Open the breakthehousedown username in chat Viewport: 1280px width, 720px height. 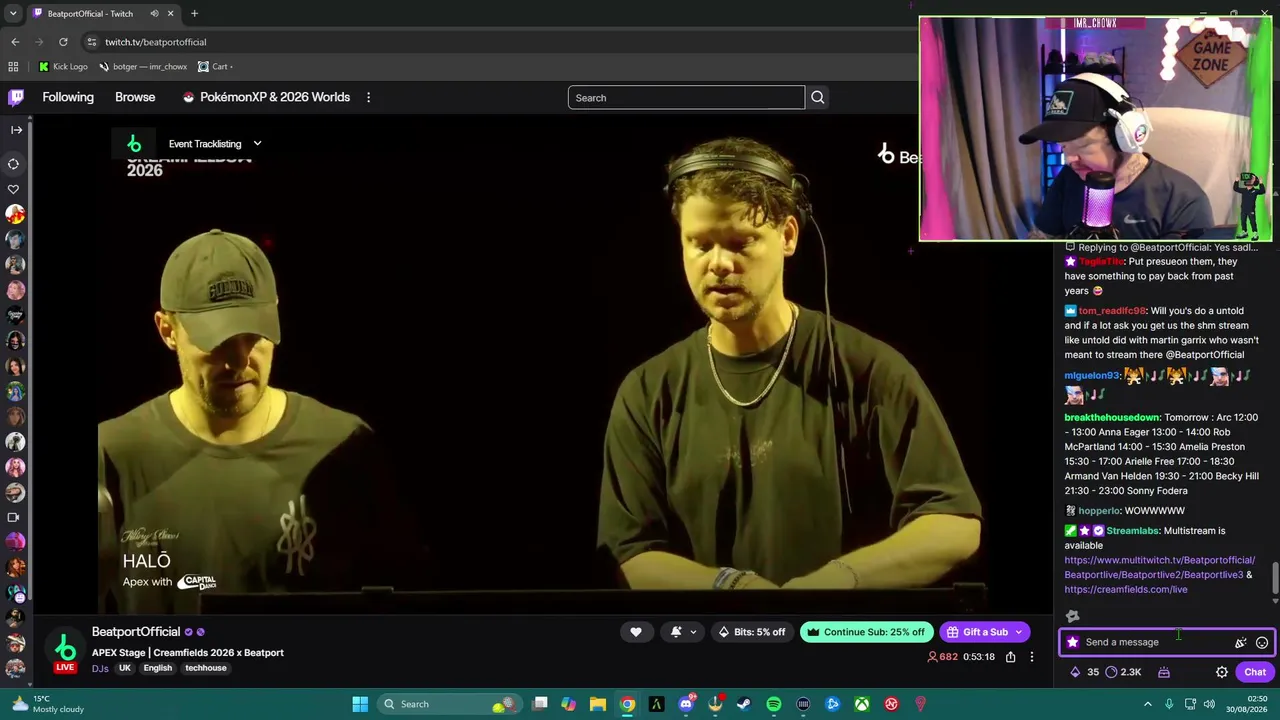coord(1112,417)
